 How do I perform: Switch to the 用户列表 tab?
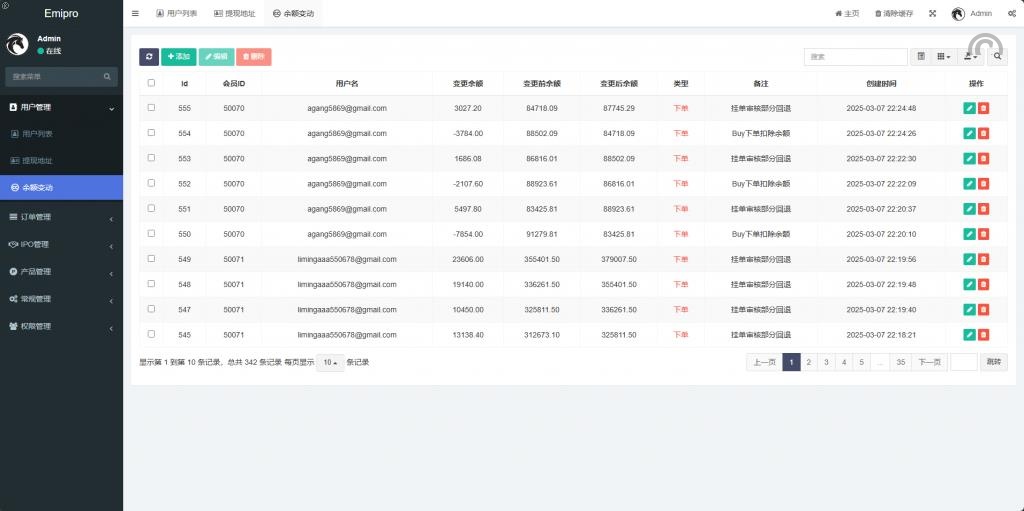point(176,14)
